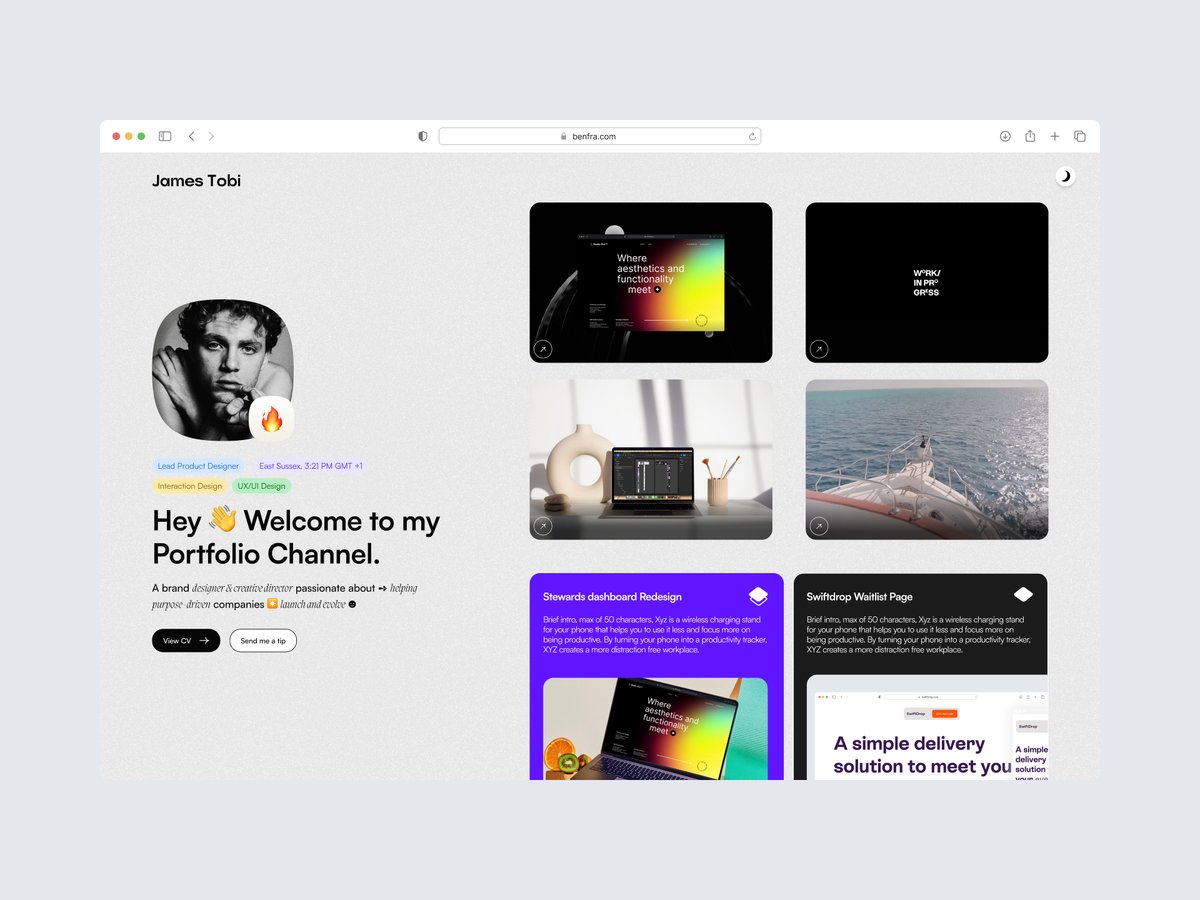The width and height of the screenshot is (1200, 900).
Task: Click the Send me a tip button
Action: click(x=263, y=640)
